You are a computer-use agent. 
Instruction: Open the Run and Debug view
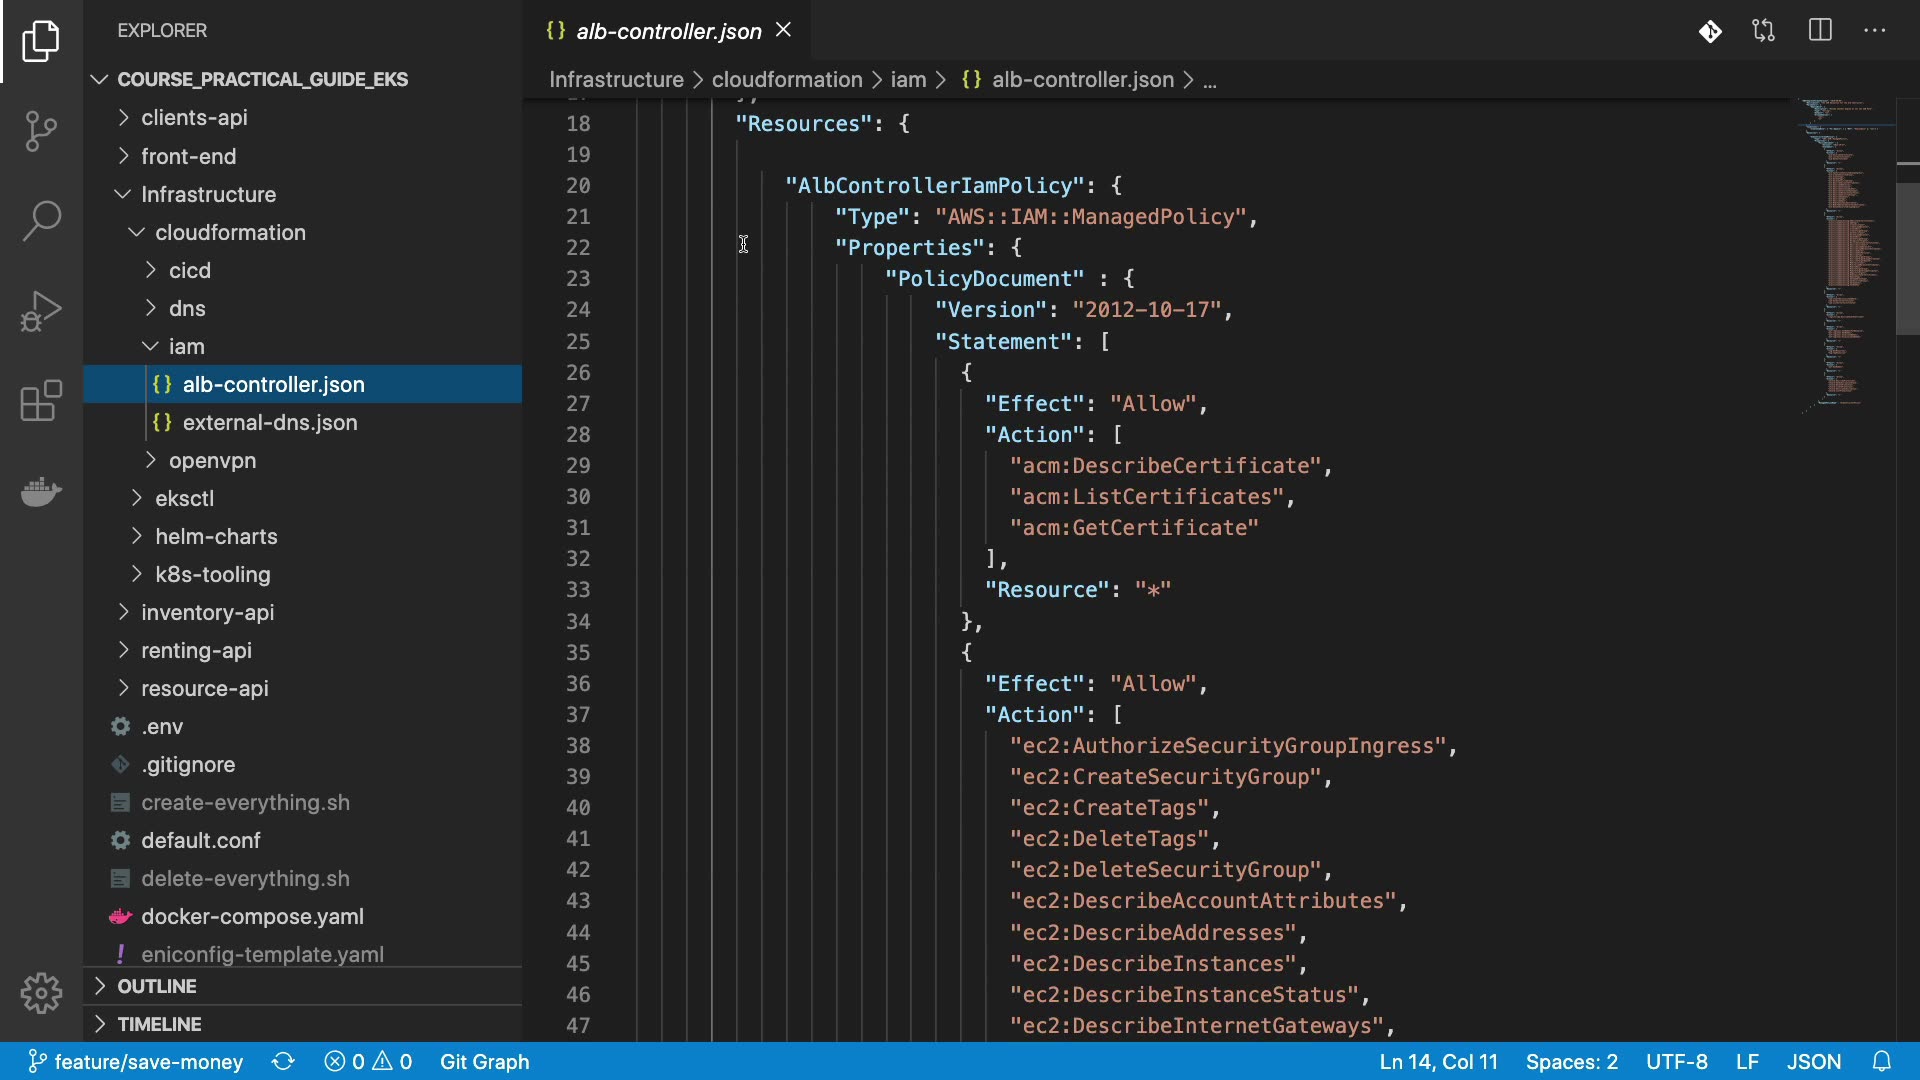(41, 311)
